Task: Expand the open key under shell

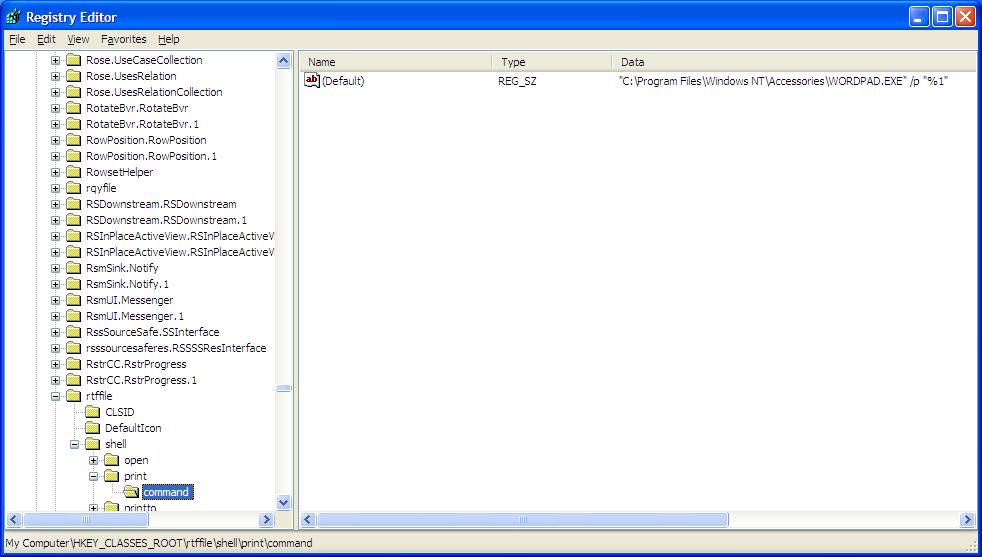Action: pos(94,460)
